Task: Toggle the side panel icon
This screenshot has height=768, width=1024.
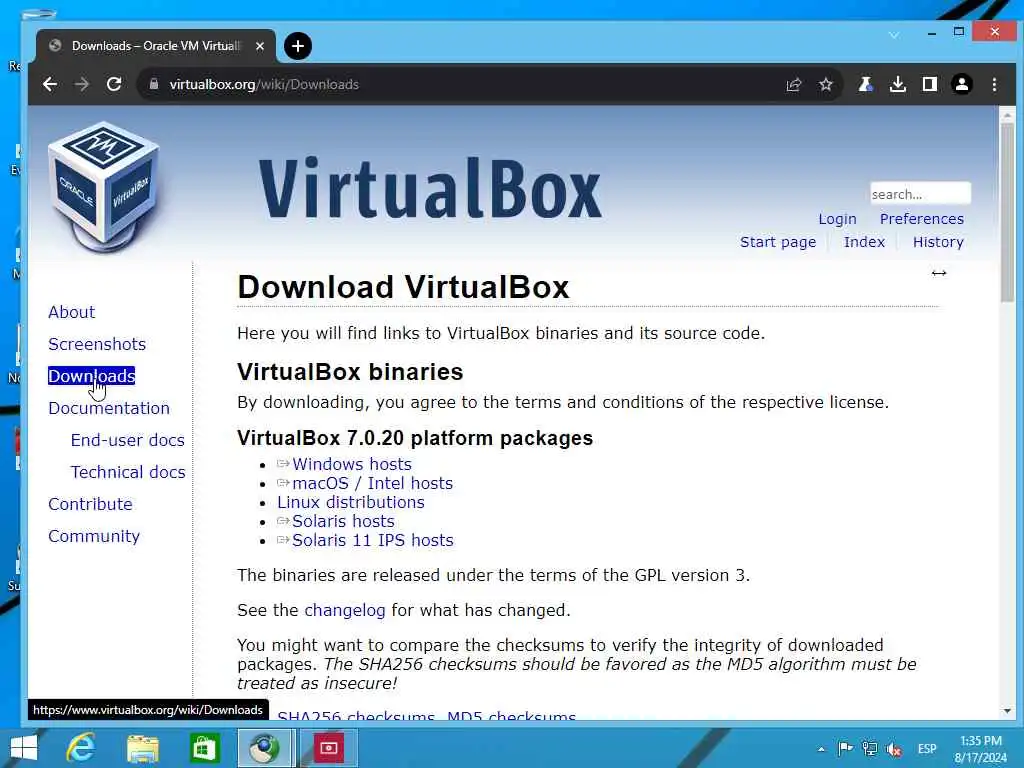Action: 930,84
